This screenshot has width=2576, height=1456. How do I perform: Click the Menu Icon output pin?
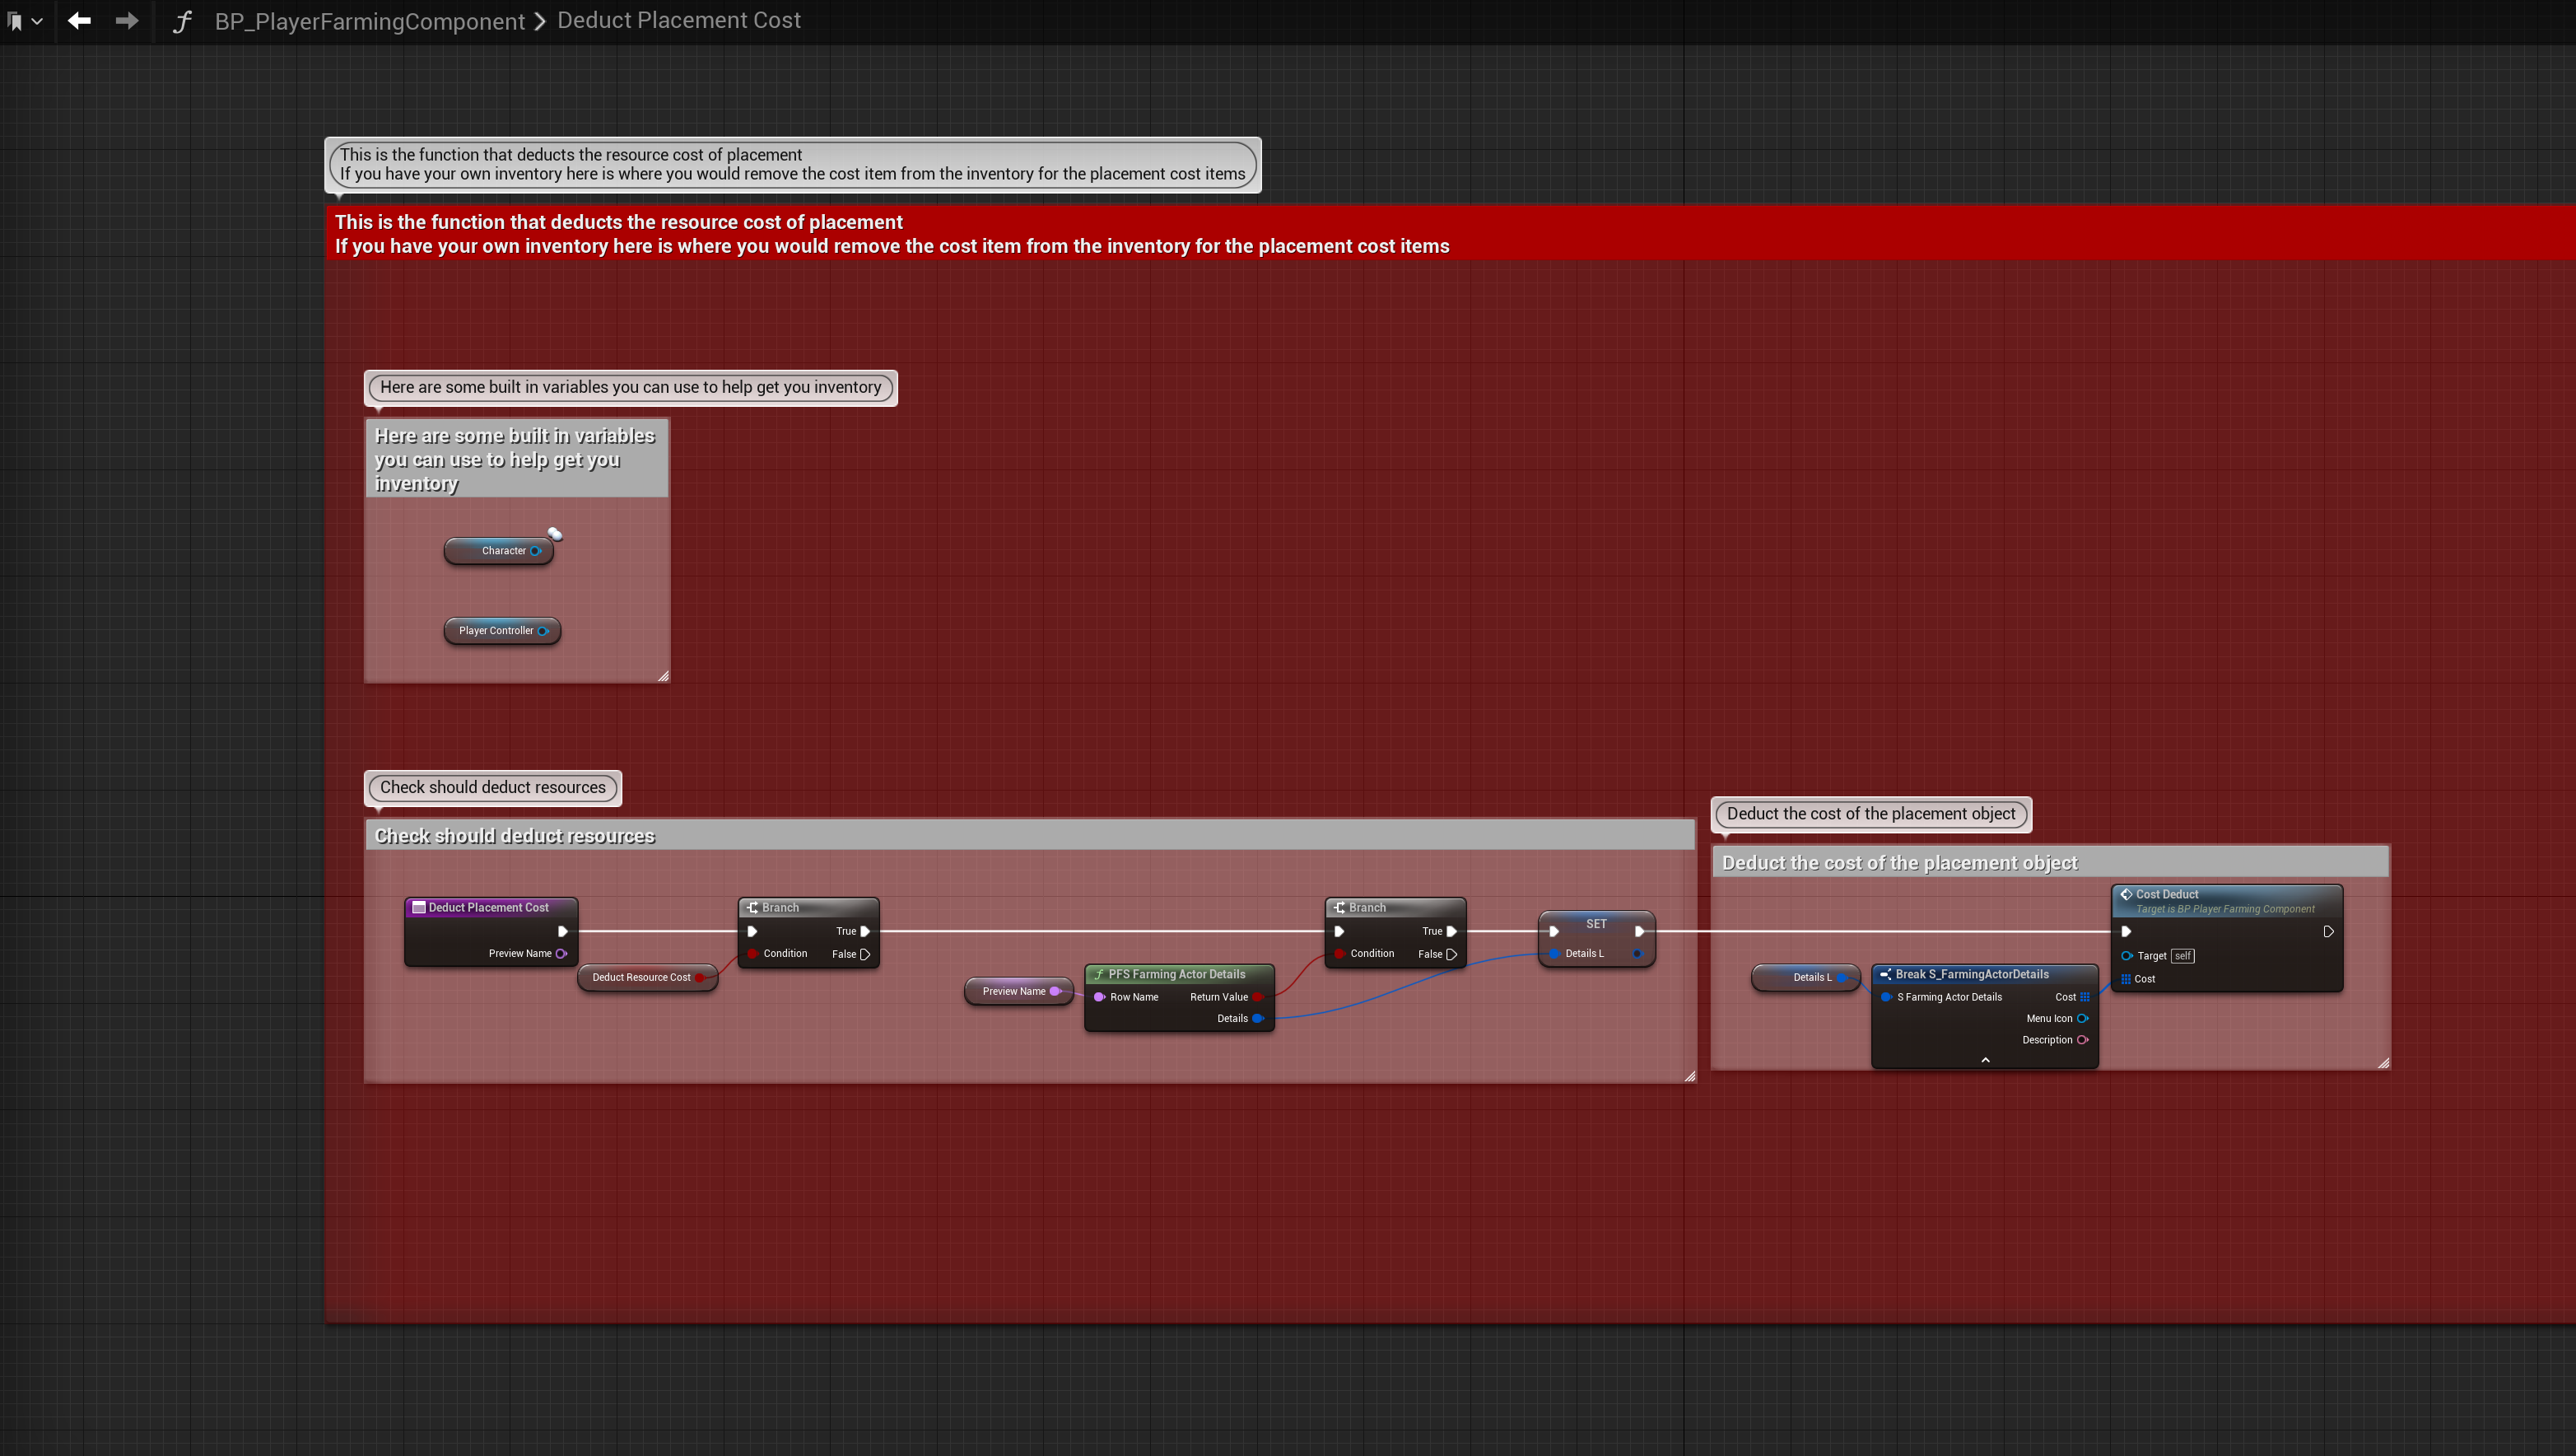click(x=2083, y=1019)
